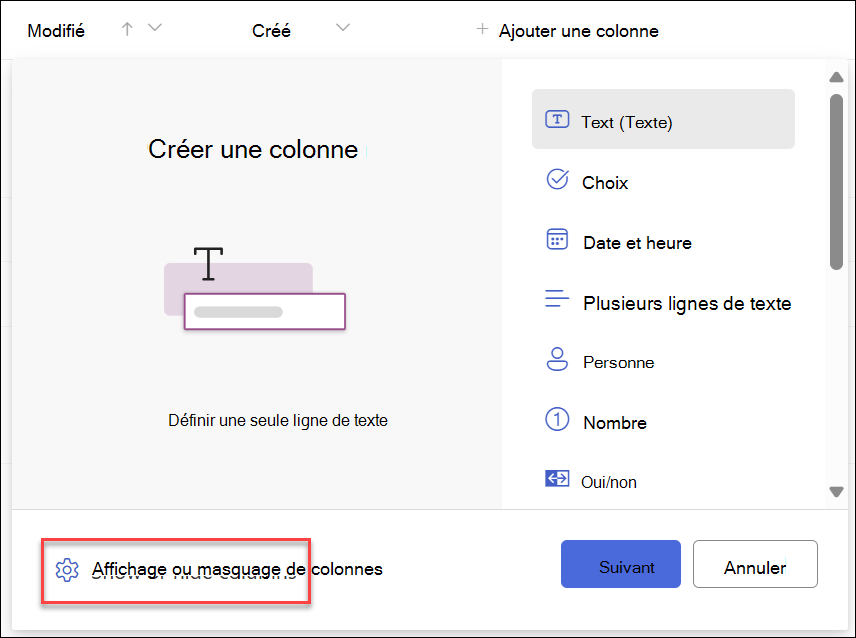
Task: Click the Nombre number icon
Action: (557, 419)
